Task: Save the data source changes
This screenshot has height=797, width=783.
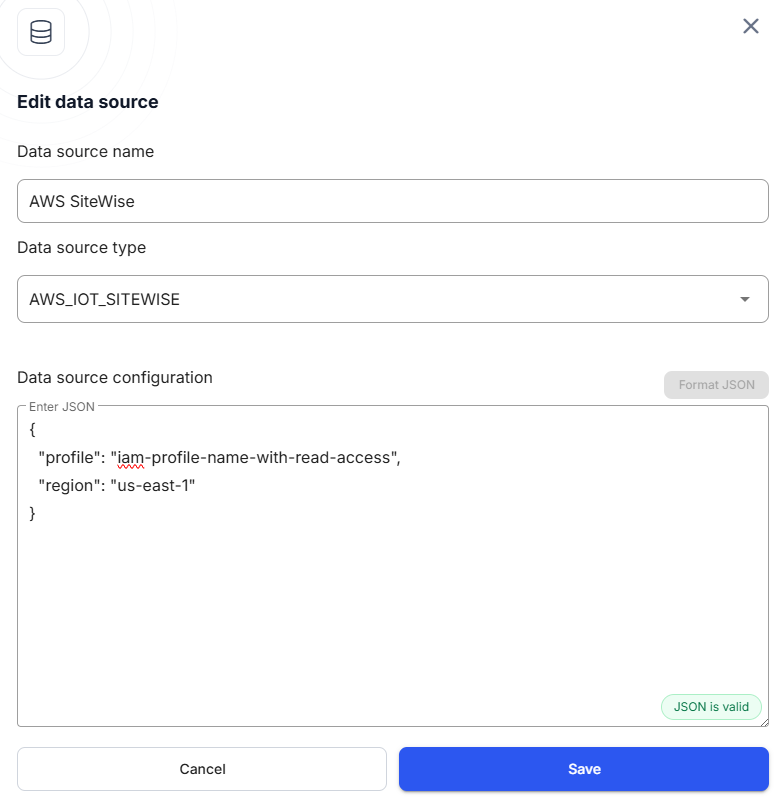Action: [x=584, y=769]
